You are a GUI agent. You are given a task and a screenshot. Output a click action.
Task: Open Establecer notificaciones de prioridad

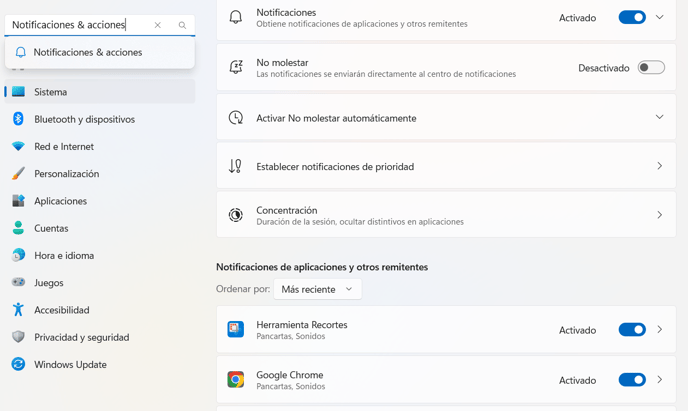pyautogui.click(x=446, y=166)
